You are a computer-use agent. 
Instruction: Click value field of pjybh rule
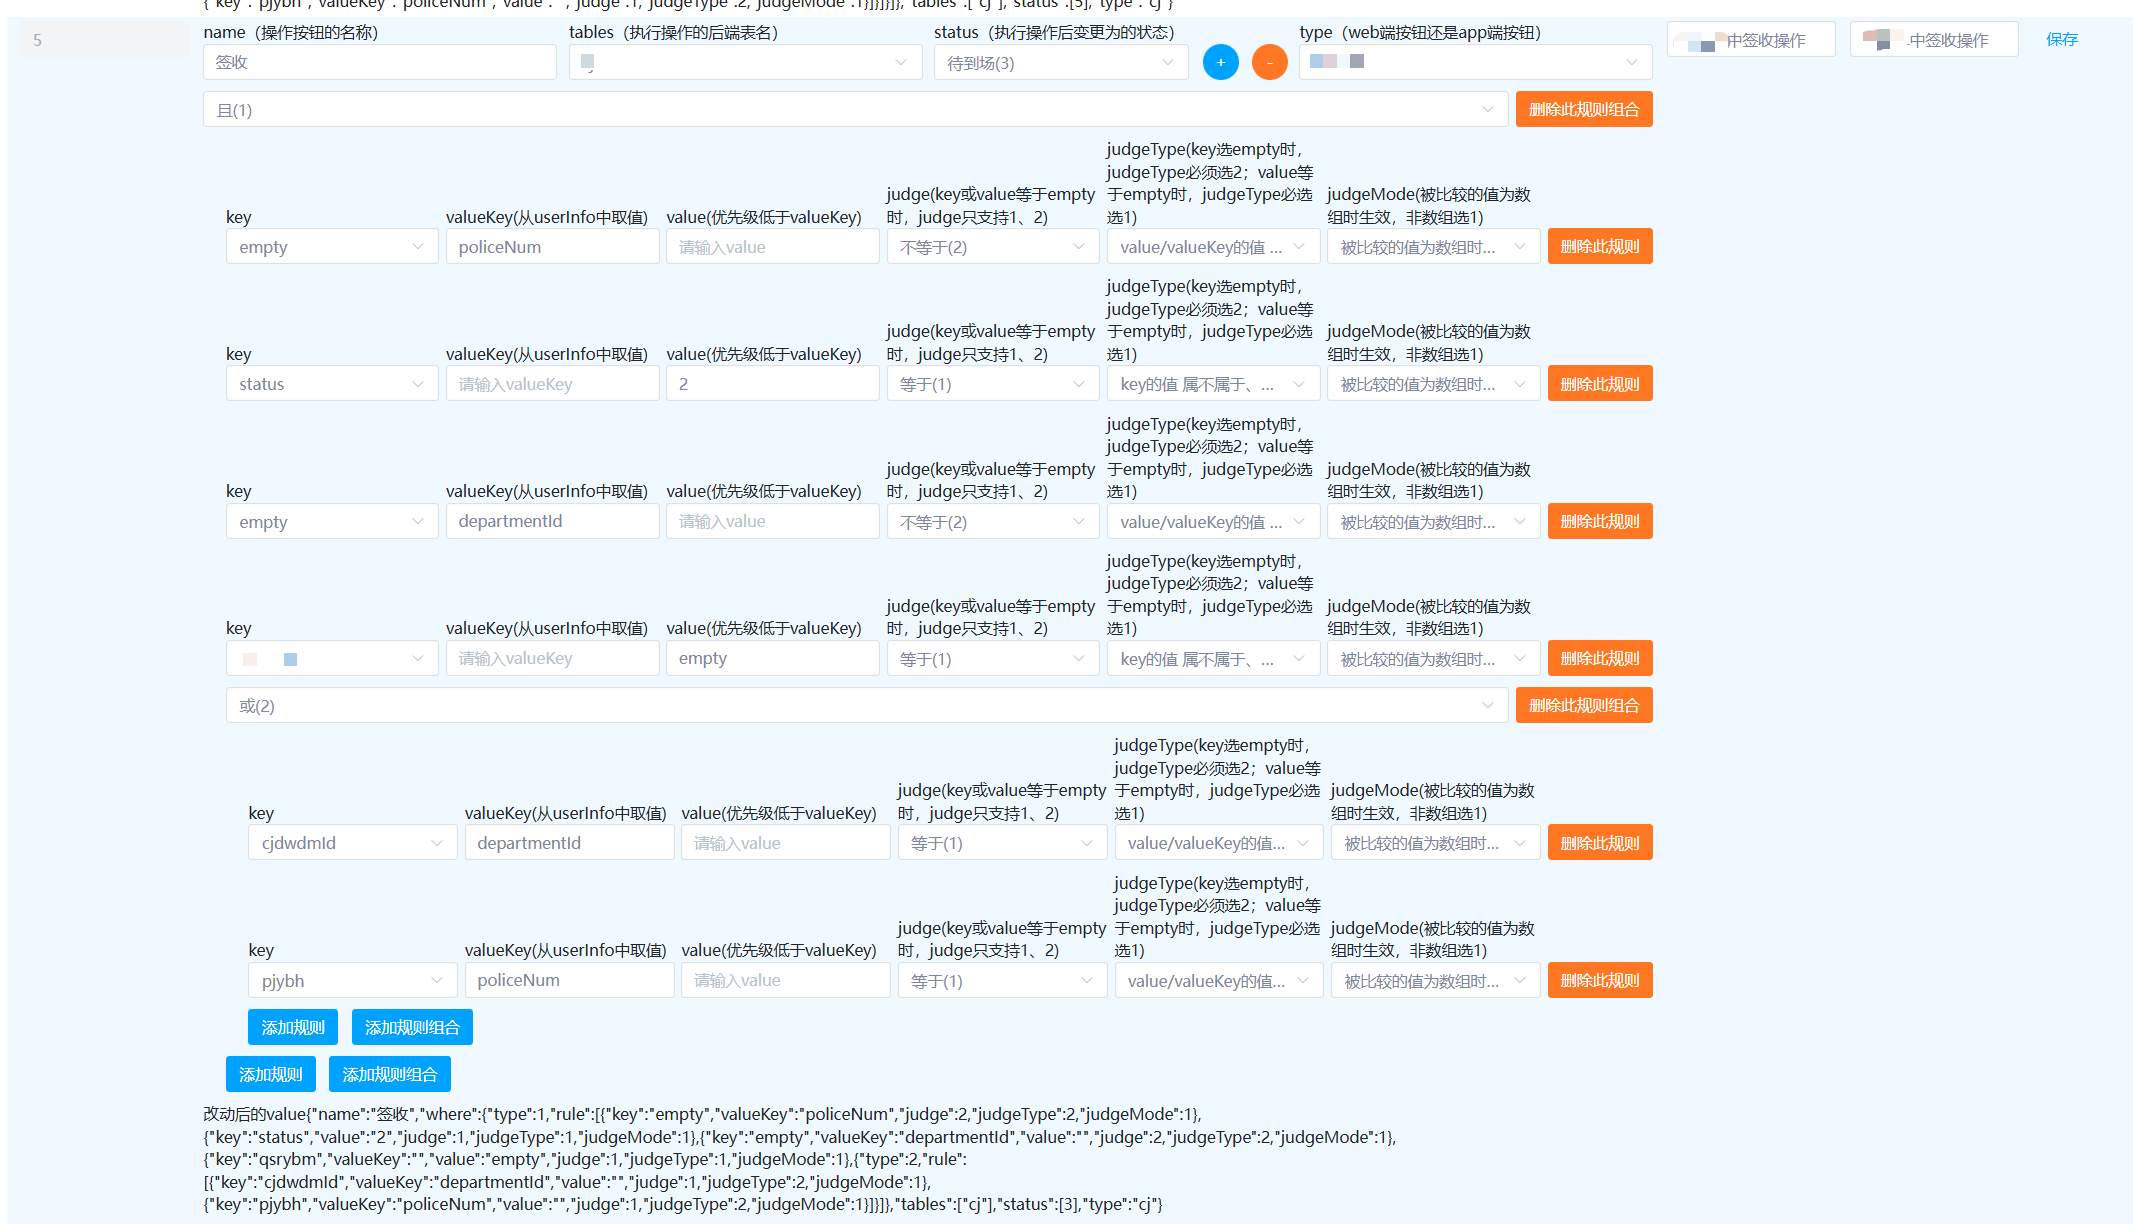coord(785,980)
